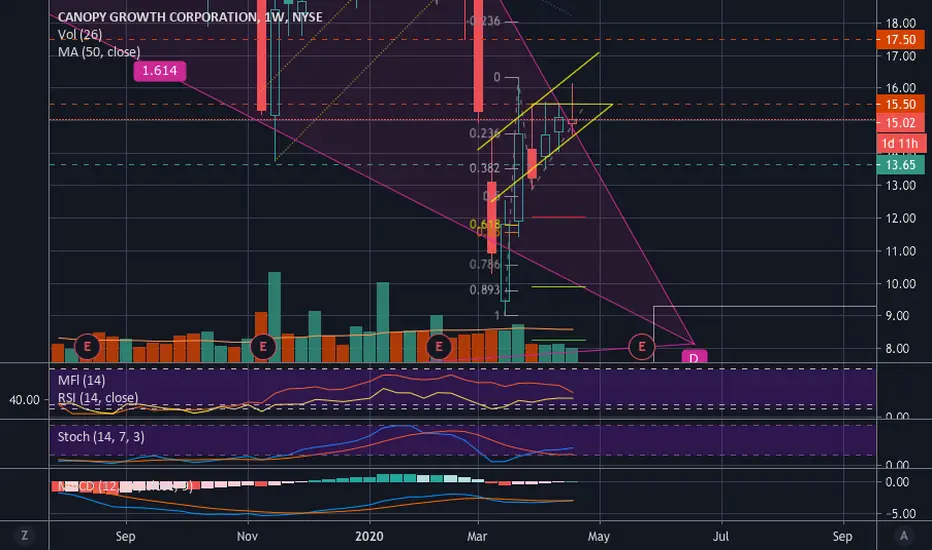The image size is (932, 550).
Task: Click the pink dividend D marker
Action: pyautogui.click(x=694, y=357)
